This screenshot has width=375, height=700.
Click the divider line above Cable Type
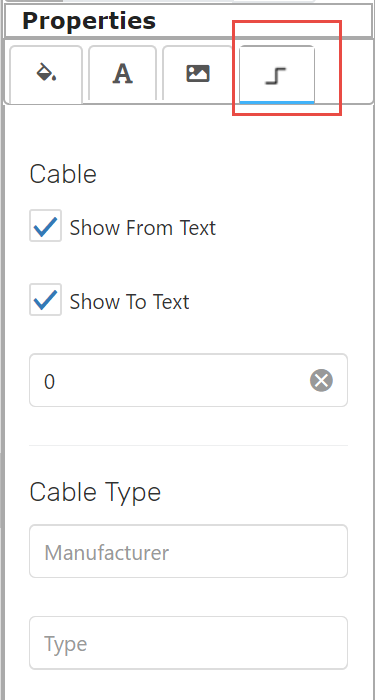coord(188,445)
